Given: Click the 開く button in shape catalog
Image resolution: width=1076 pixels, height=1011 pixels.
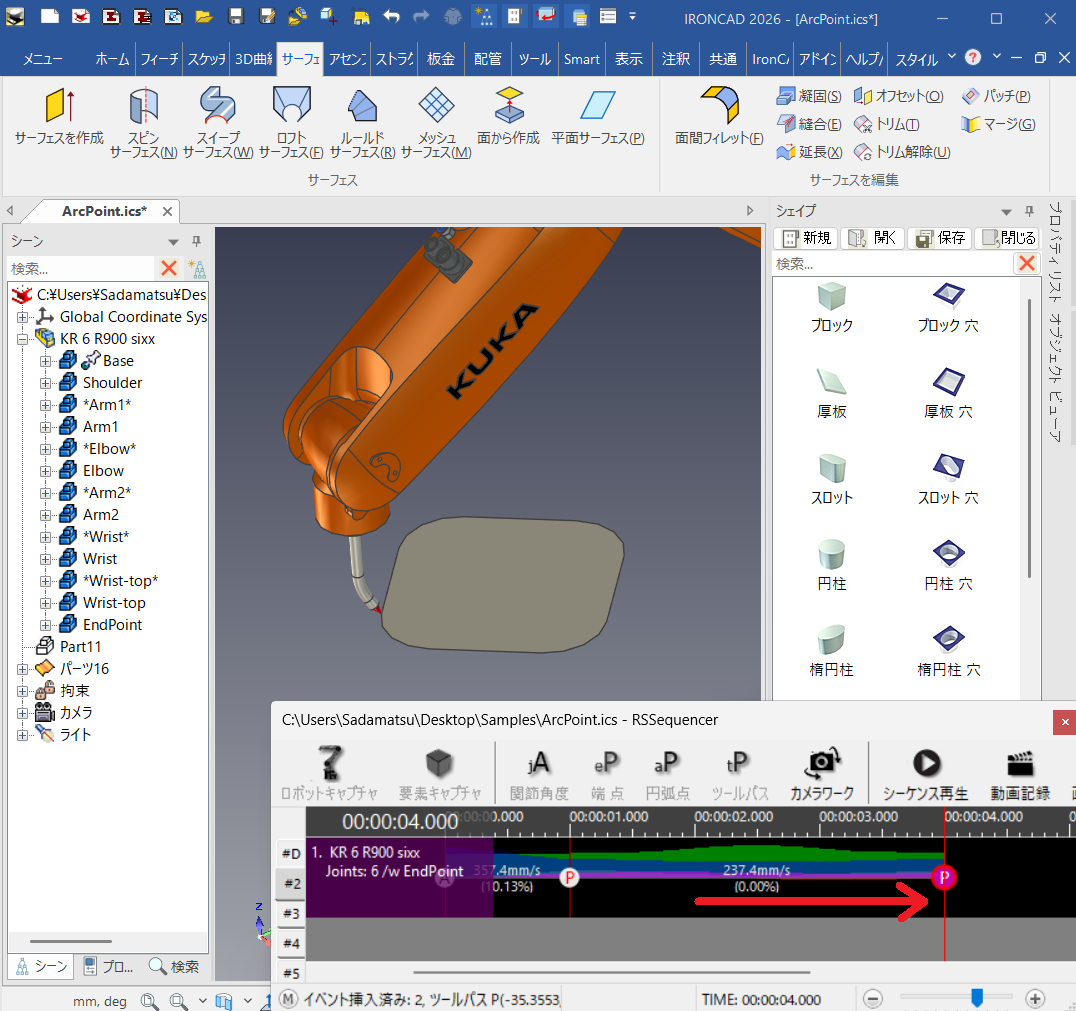Looking at the screenshot, I should (872, 238).
